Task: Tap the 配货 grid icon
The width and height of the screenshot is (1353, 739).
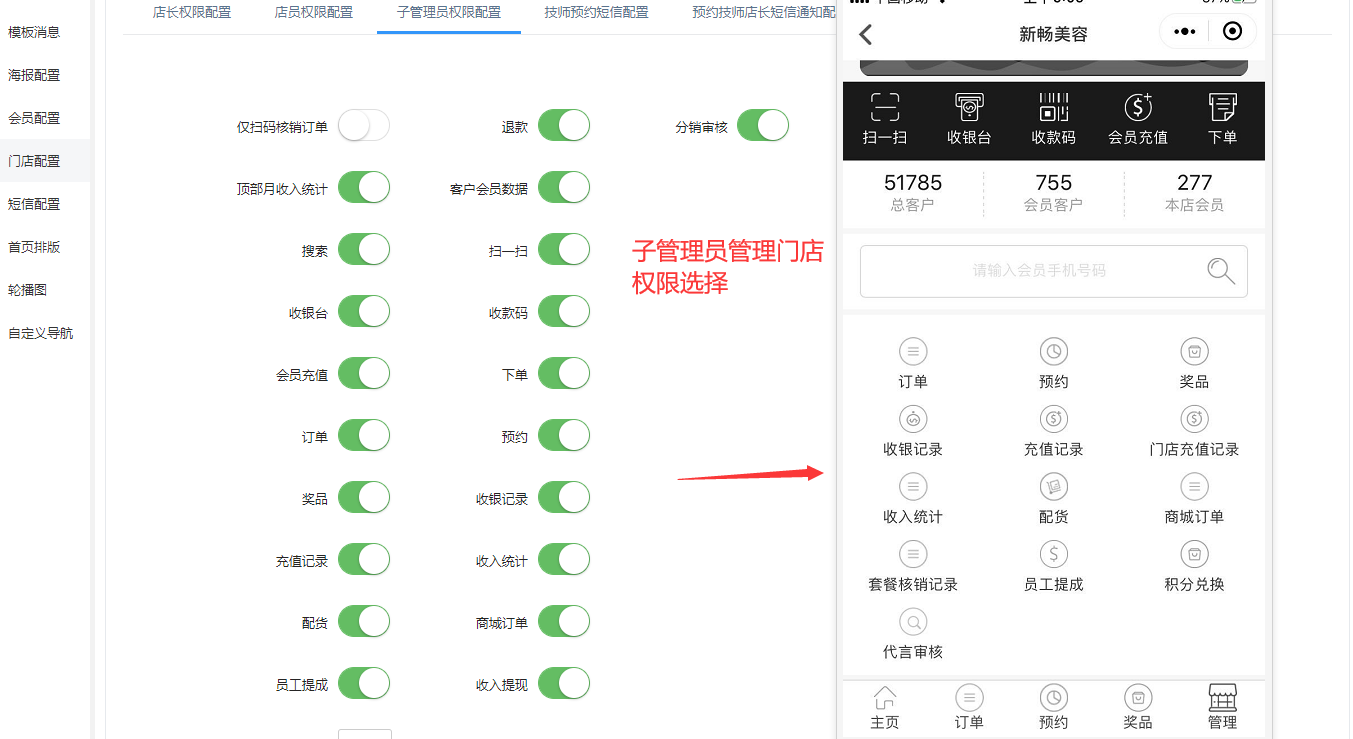Action: (1053, 486)
